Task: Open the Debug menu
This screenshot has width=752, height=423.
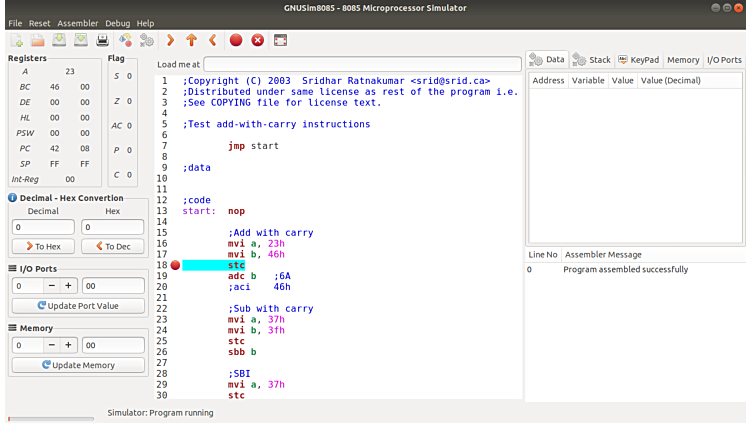Action: click(x=117, y=23)
